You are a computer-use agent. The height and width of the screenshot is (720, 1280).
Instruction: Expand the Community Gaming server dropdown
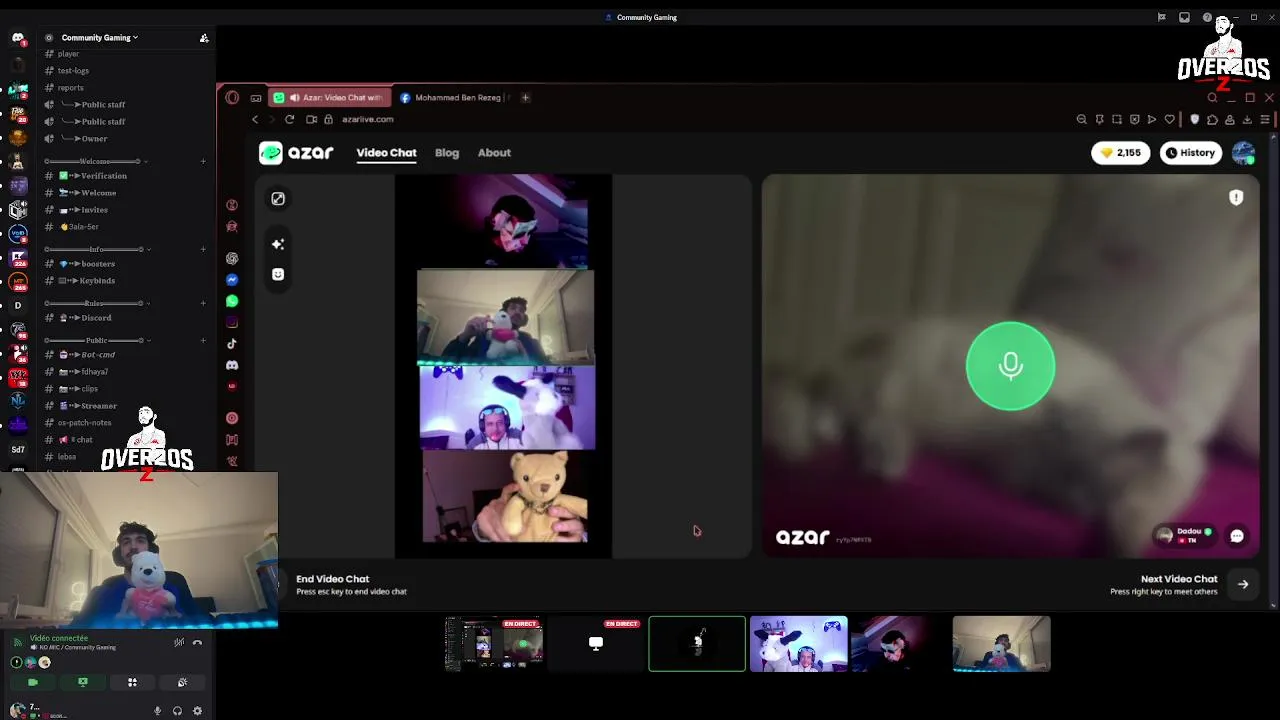point(100,38)
